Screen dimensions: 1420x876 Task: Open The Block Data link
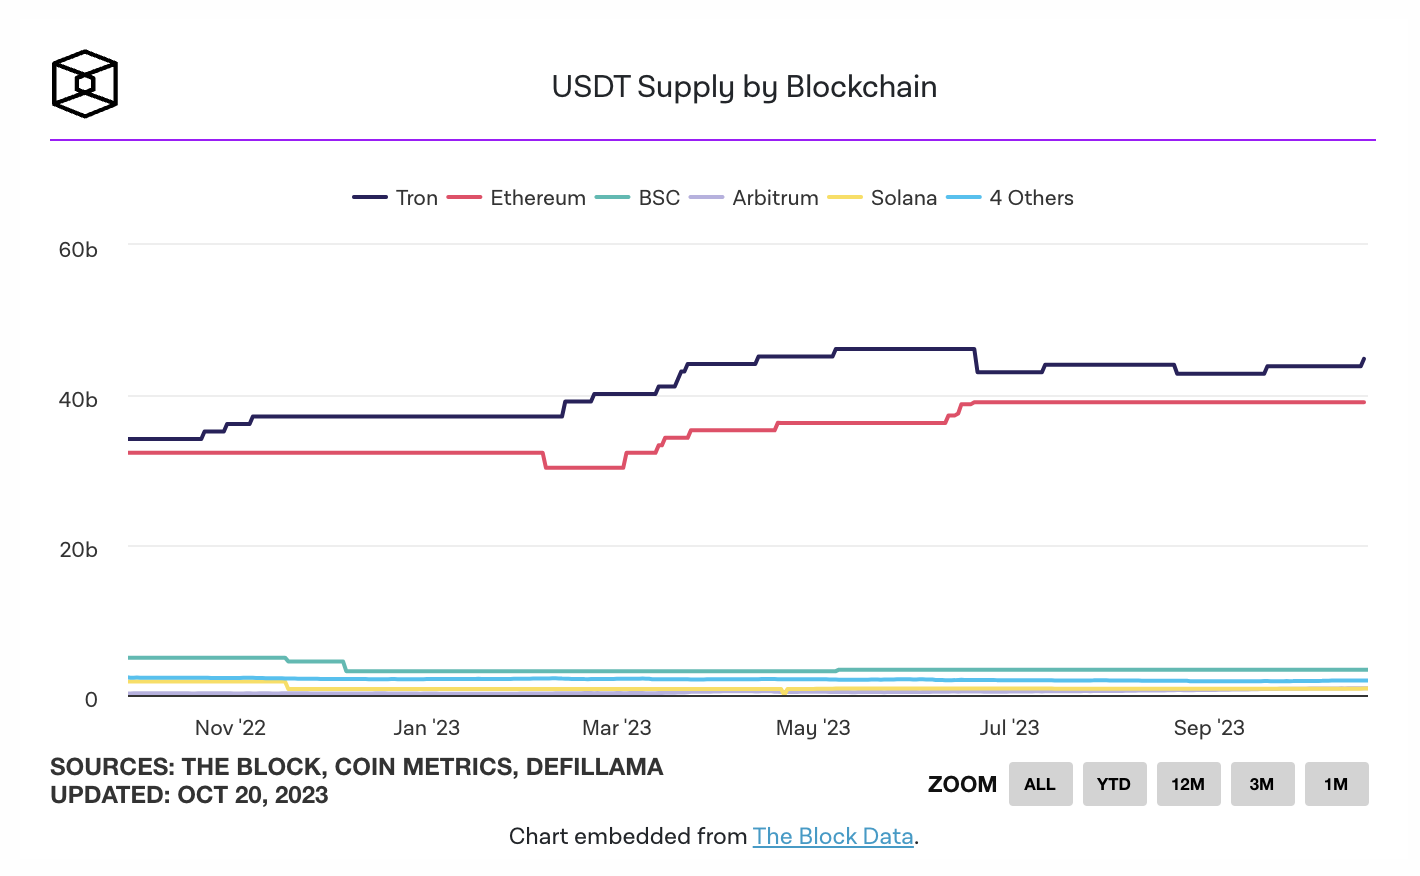click(833, 836)
